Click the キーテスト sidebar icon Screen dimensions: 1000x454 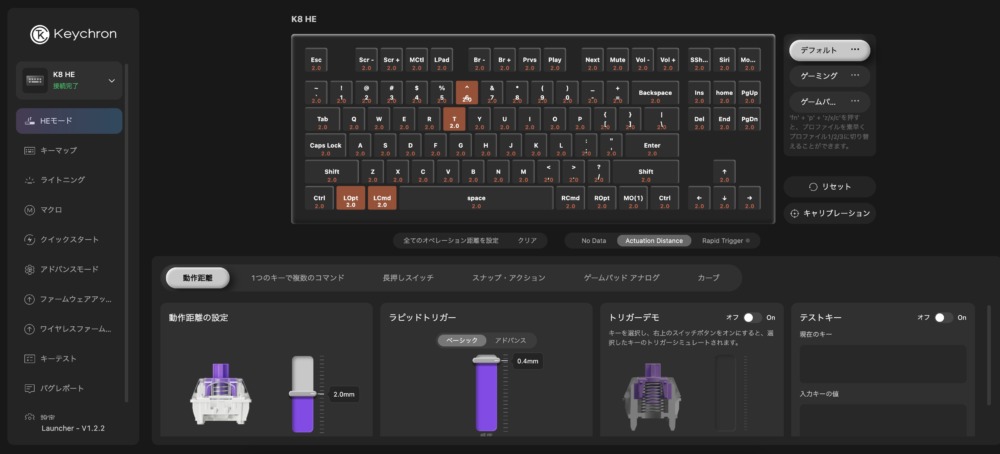pos(30,358)
